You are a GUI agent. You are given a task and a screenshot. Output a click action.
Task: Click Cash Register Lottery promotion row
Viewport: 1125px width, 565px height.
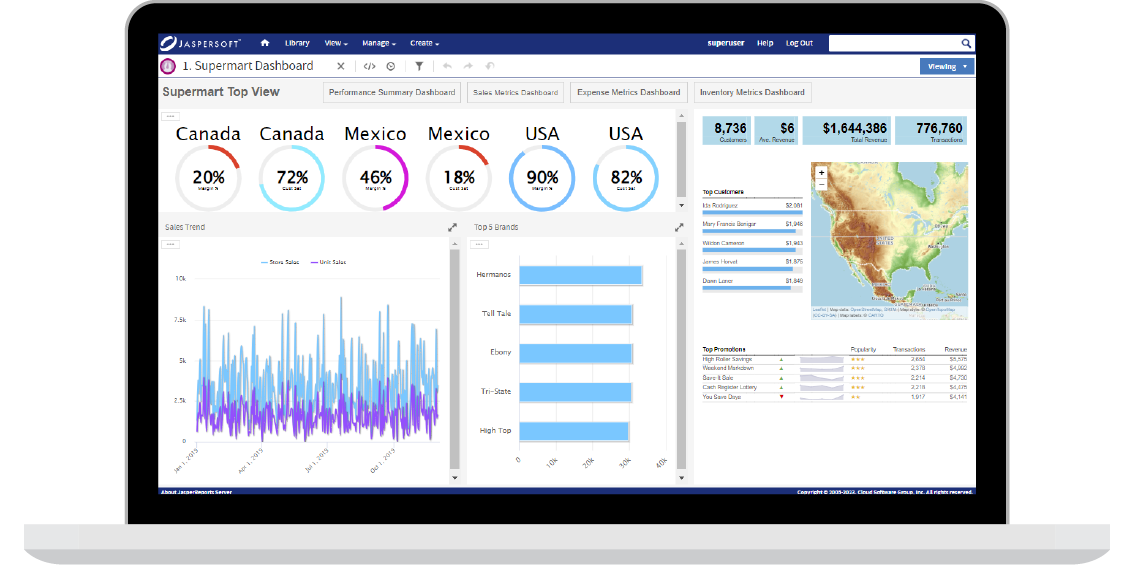834,387
